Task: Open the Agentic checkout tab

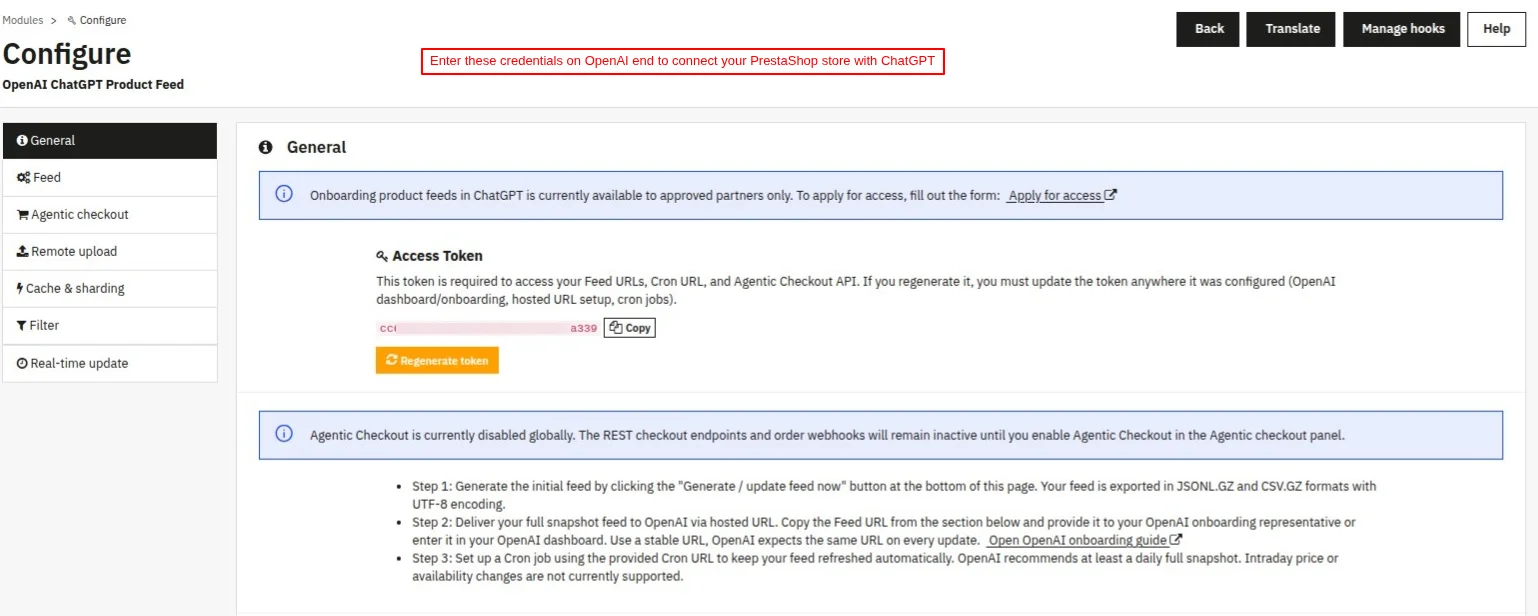Action: coord(110,215)
